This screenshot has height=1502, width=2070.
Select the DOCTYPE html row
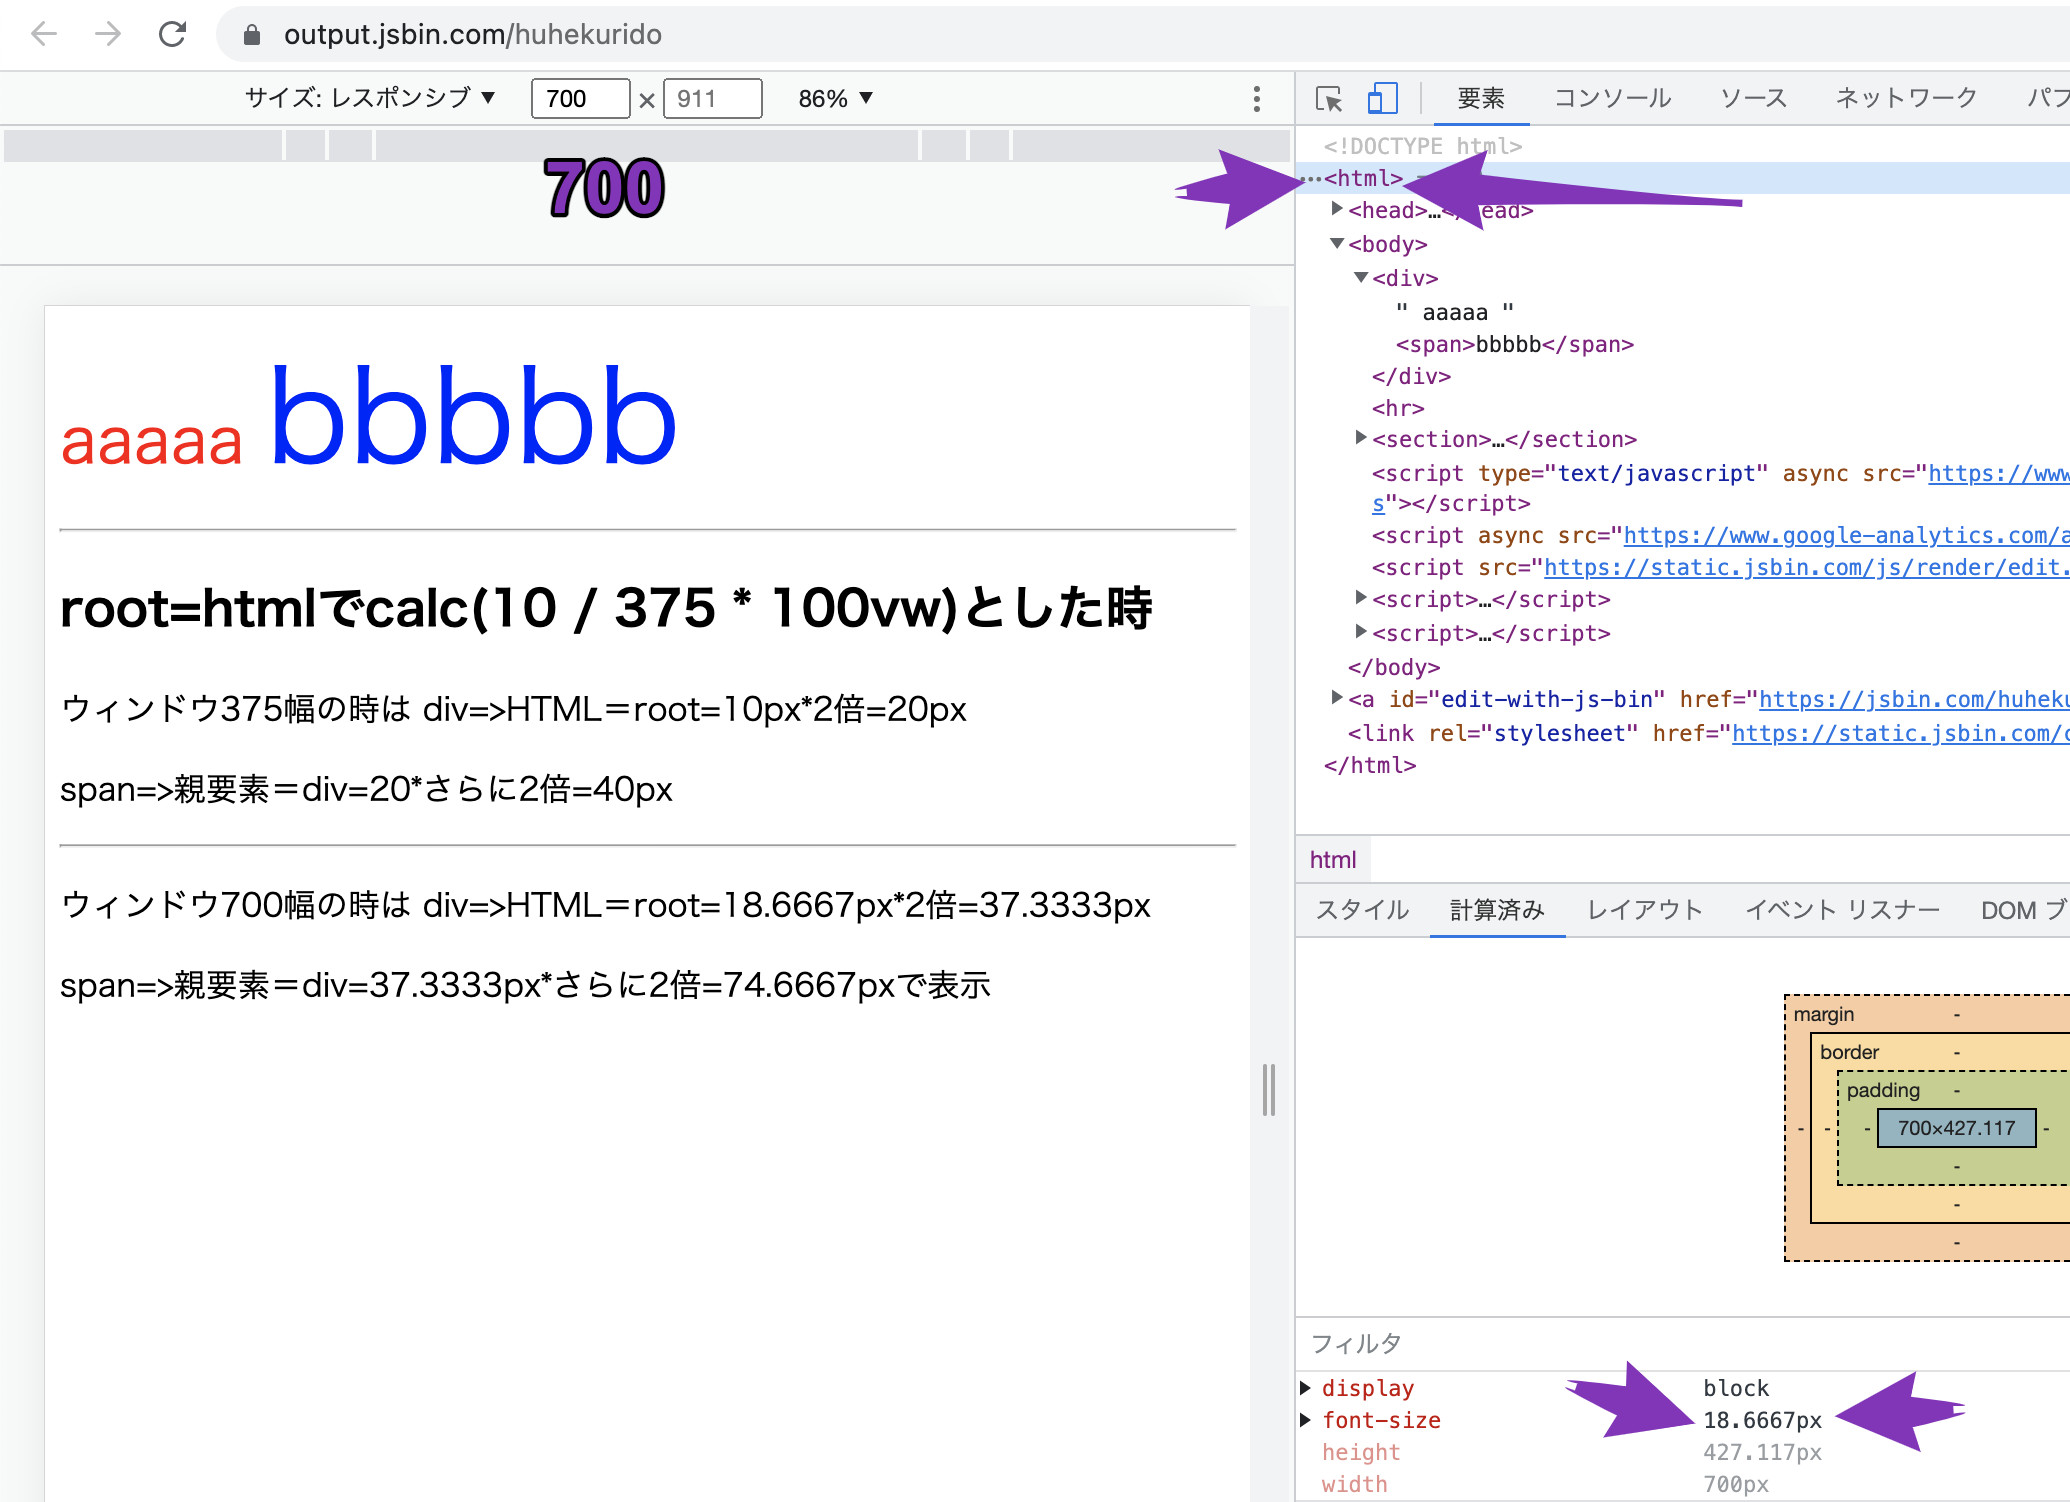coord(1422,146)
